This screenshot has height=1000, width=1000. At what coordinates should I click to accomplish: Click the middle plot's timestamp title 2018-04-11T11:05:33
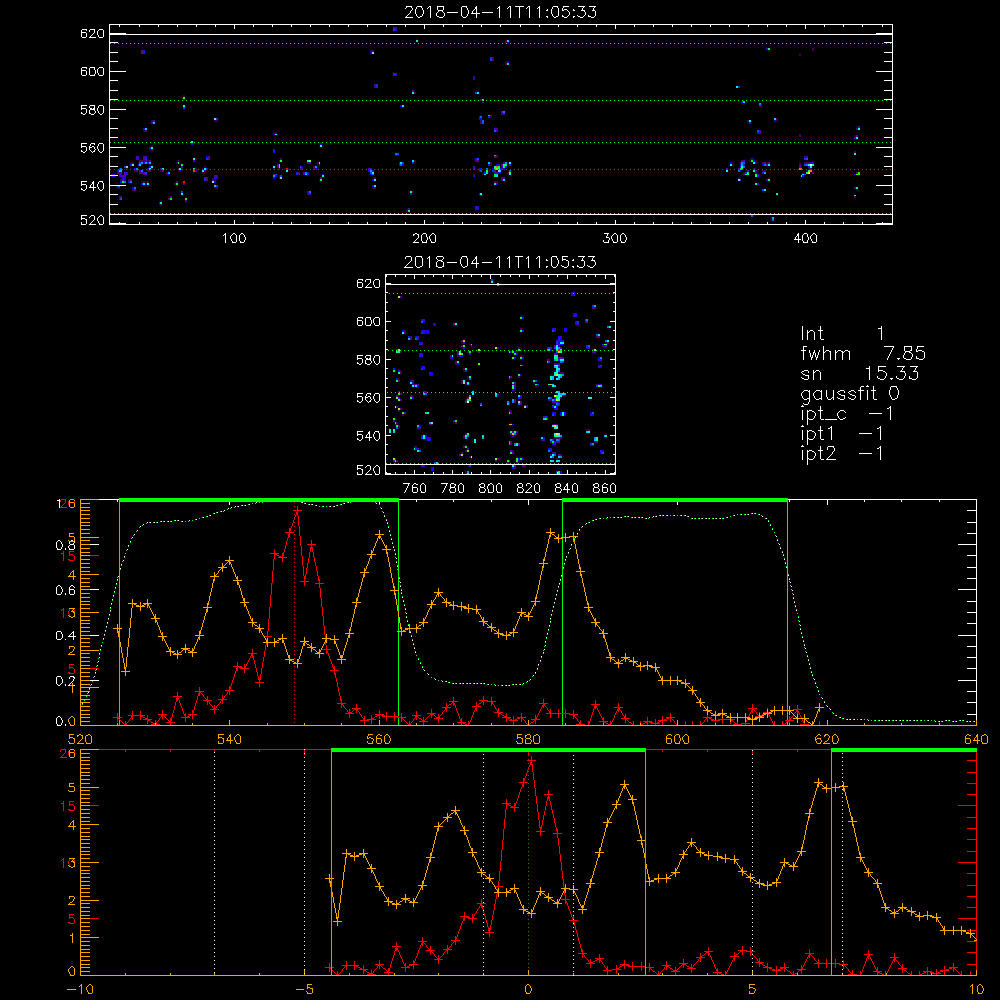tap(501, 262)
